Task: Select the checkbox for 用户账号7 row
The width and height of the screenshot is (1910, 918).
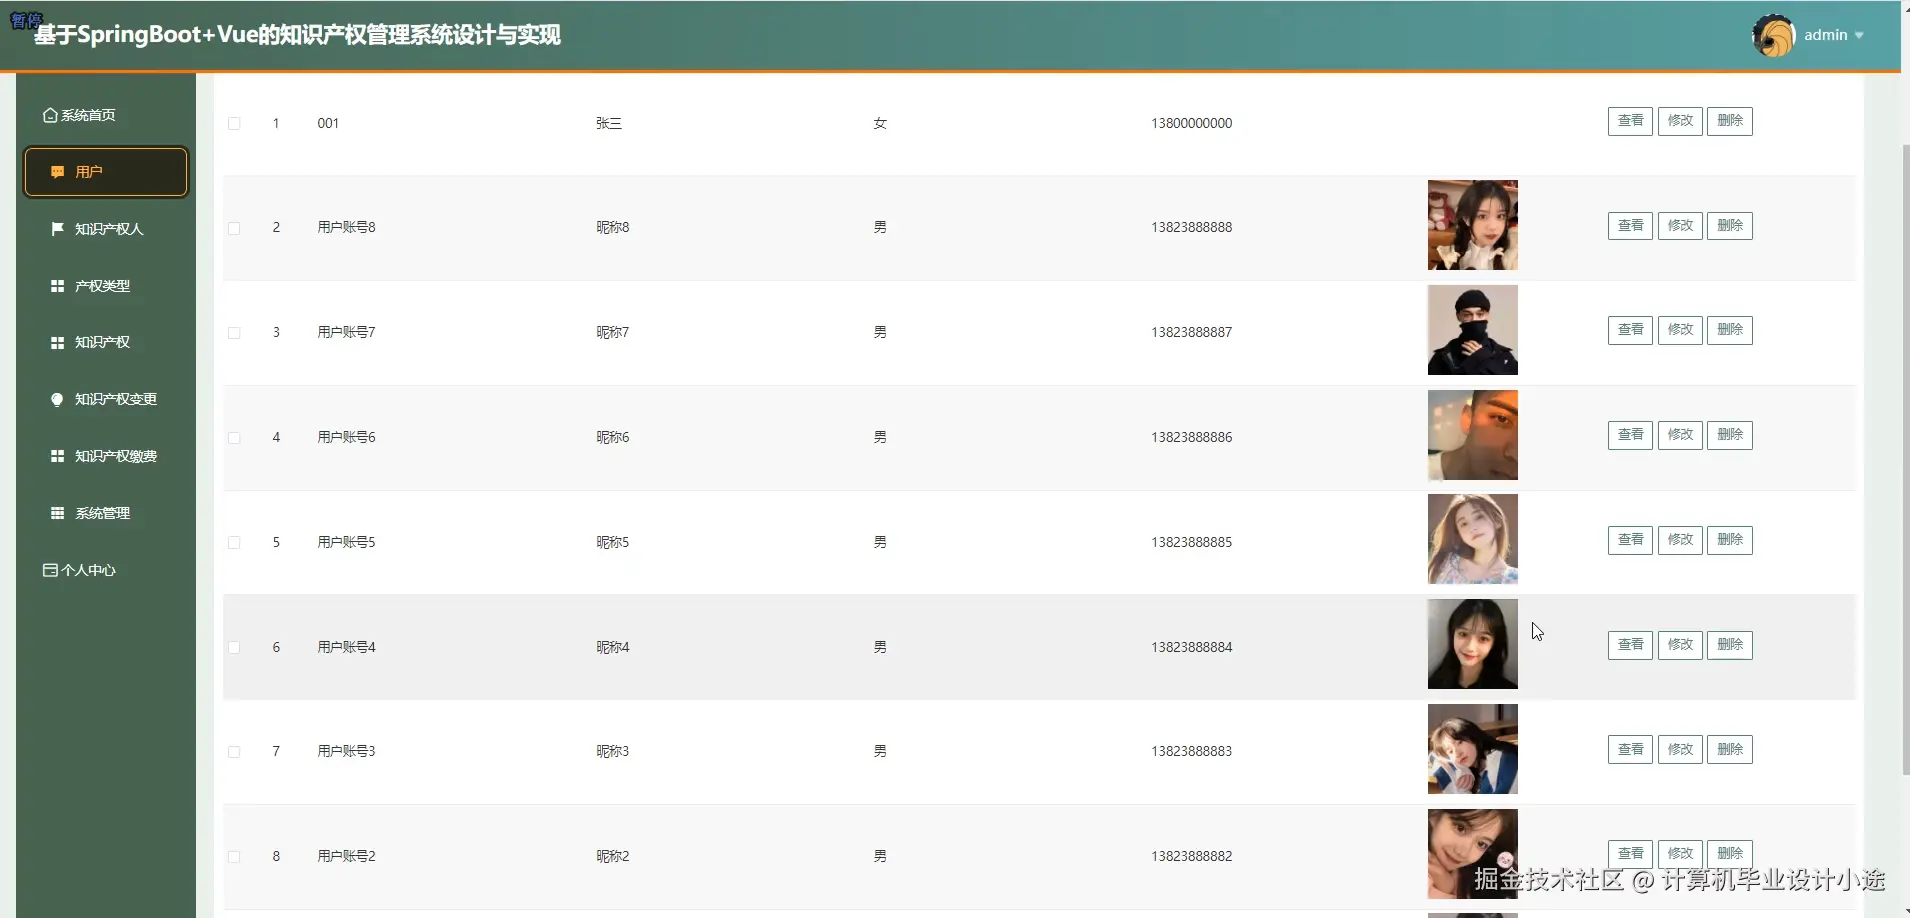Action: (x=234, y=333)
